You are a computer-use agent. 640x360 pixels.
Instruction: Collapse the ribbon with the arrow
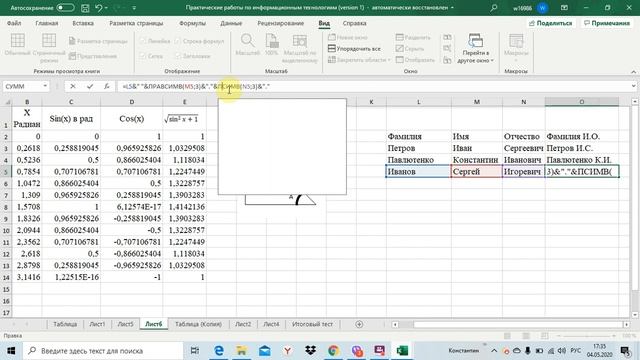(633, 71)
